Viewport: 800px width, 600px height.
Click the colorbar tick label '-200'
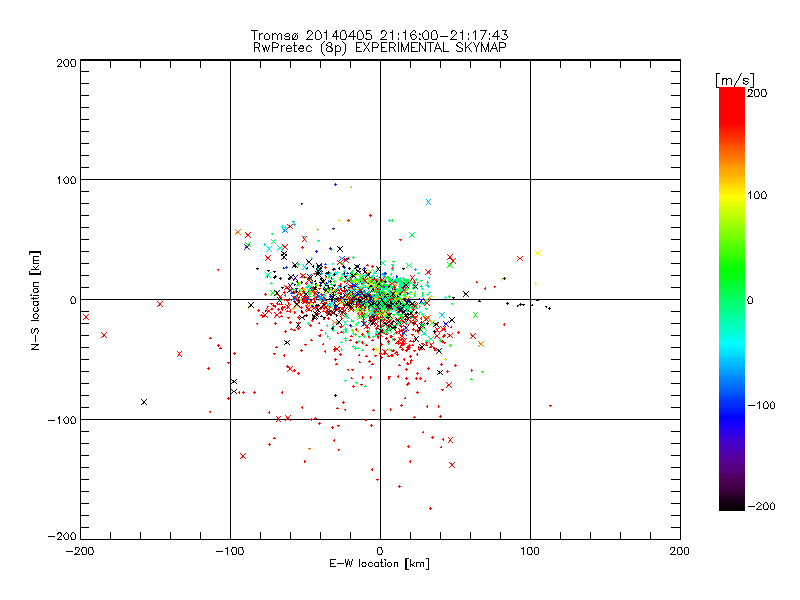pyautogui.click(x=761, y=506)
